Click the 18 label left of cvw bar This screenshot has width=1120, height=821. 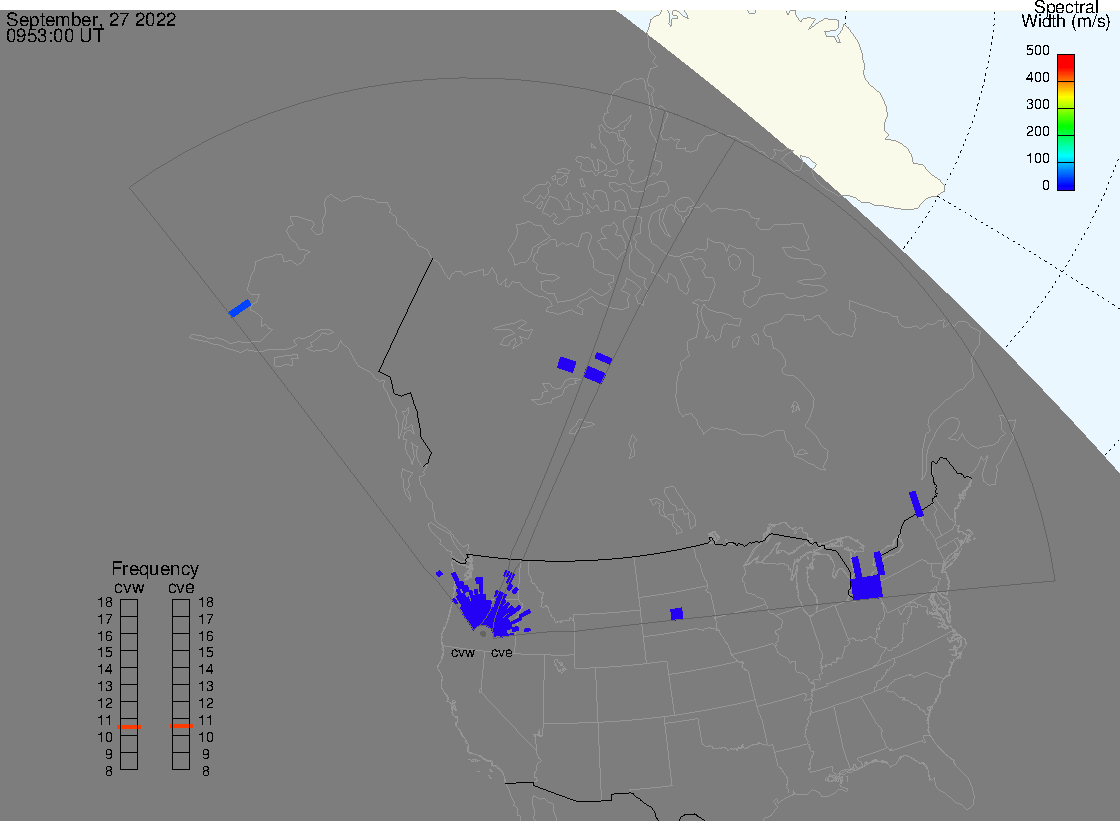click(105, 602)
